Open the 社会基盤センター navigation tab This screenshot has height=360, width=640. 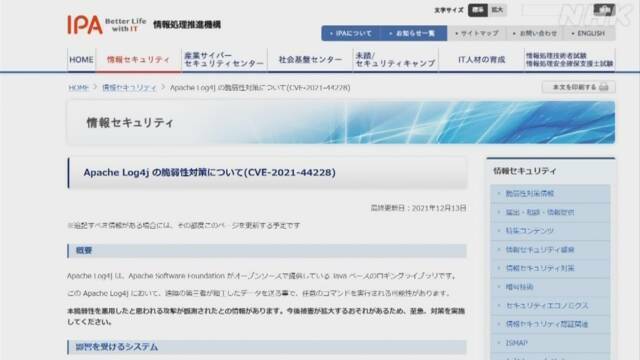(310, 60)
